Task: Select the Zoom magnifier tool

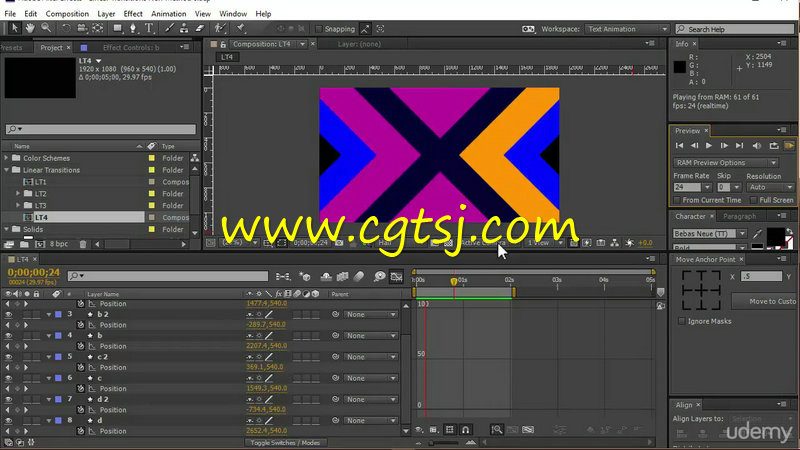Action: coord(46,28)
